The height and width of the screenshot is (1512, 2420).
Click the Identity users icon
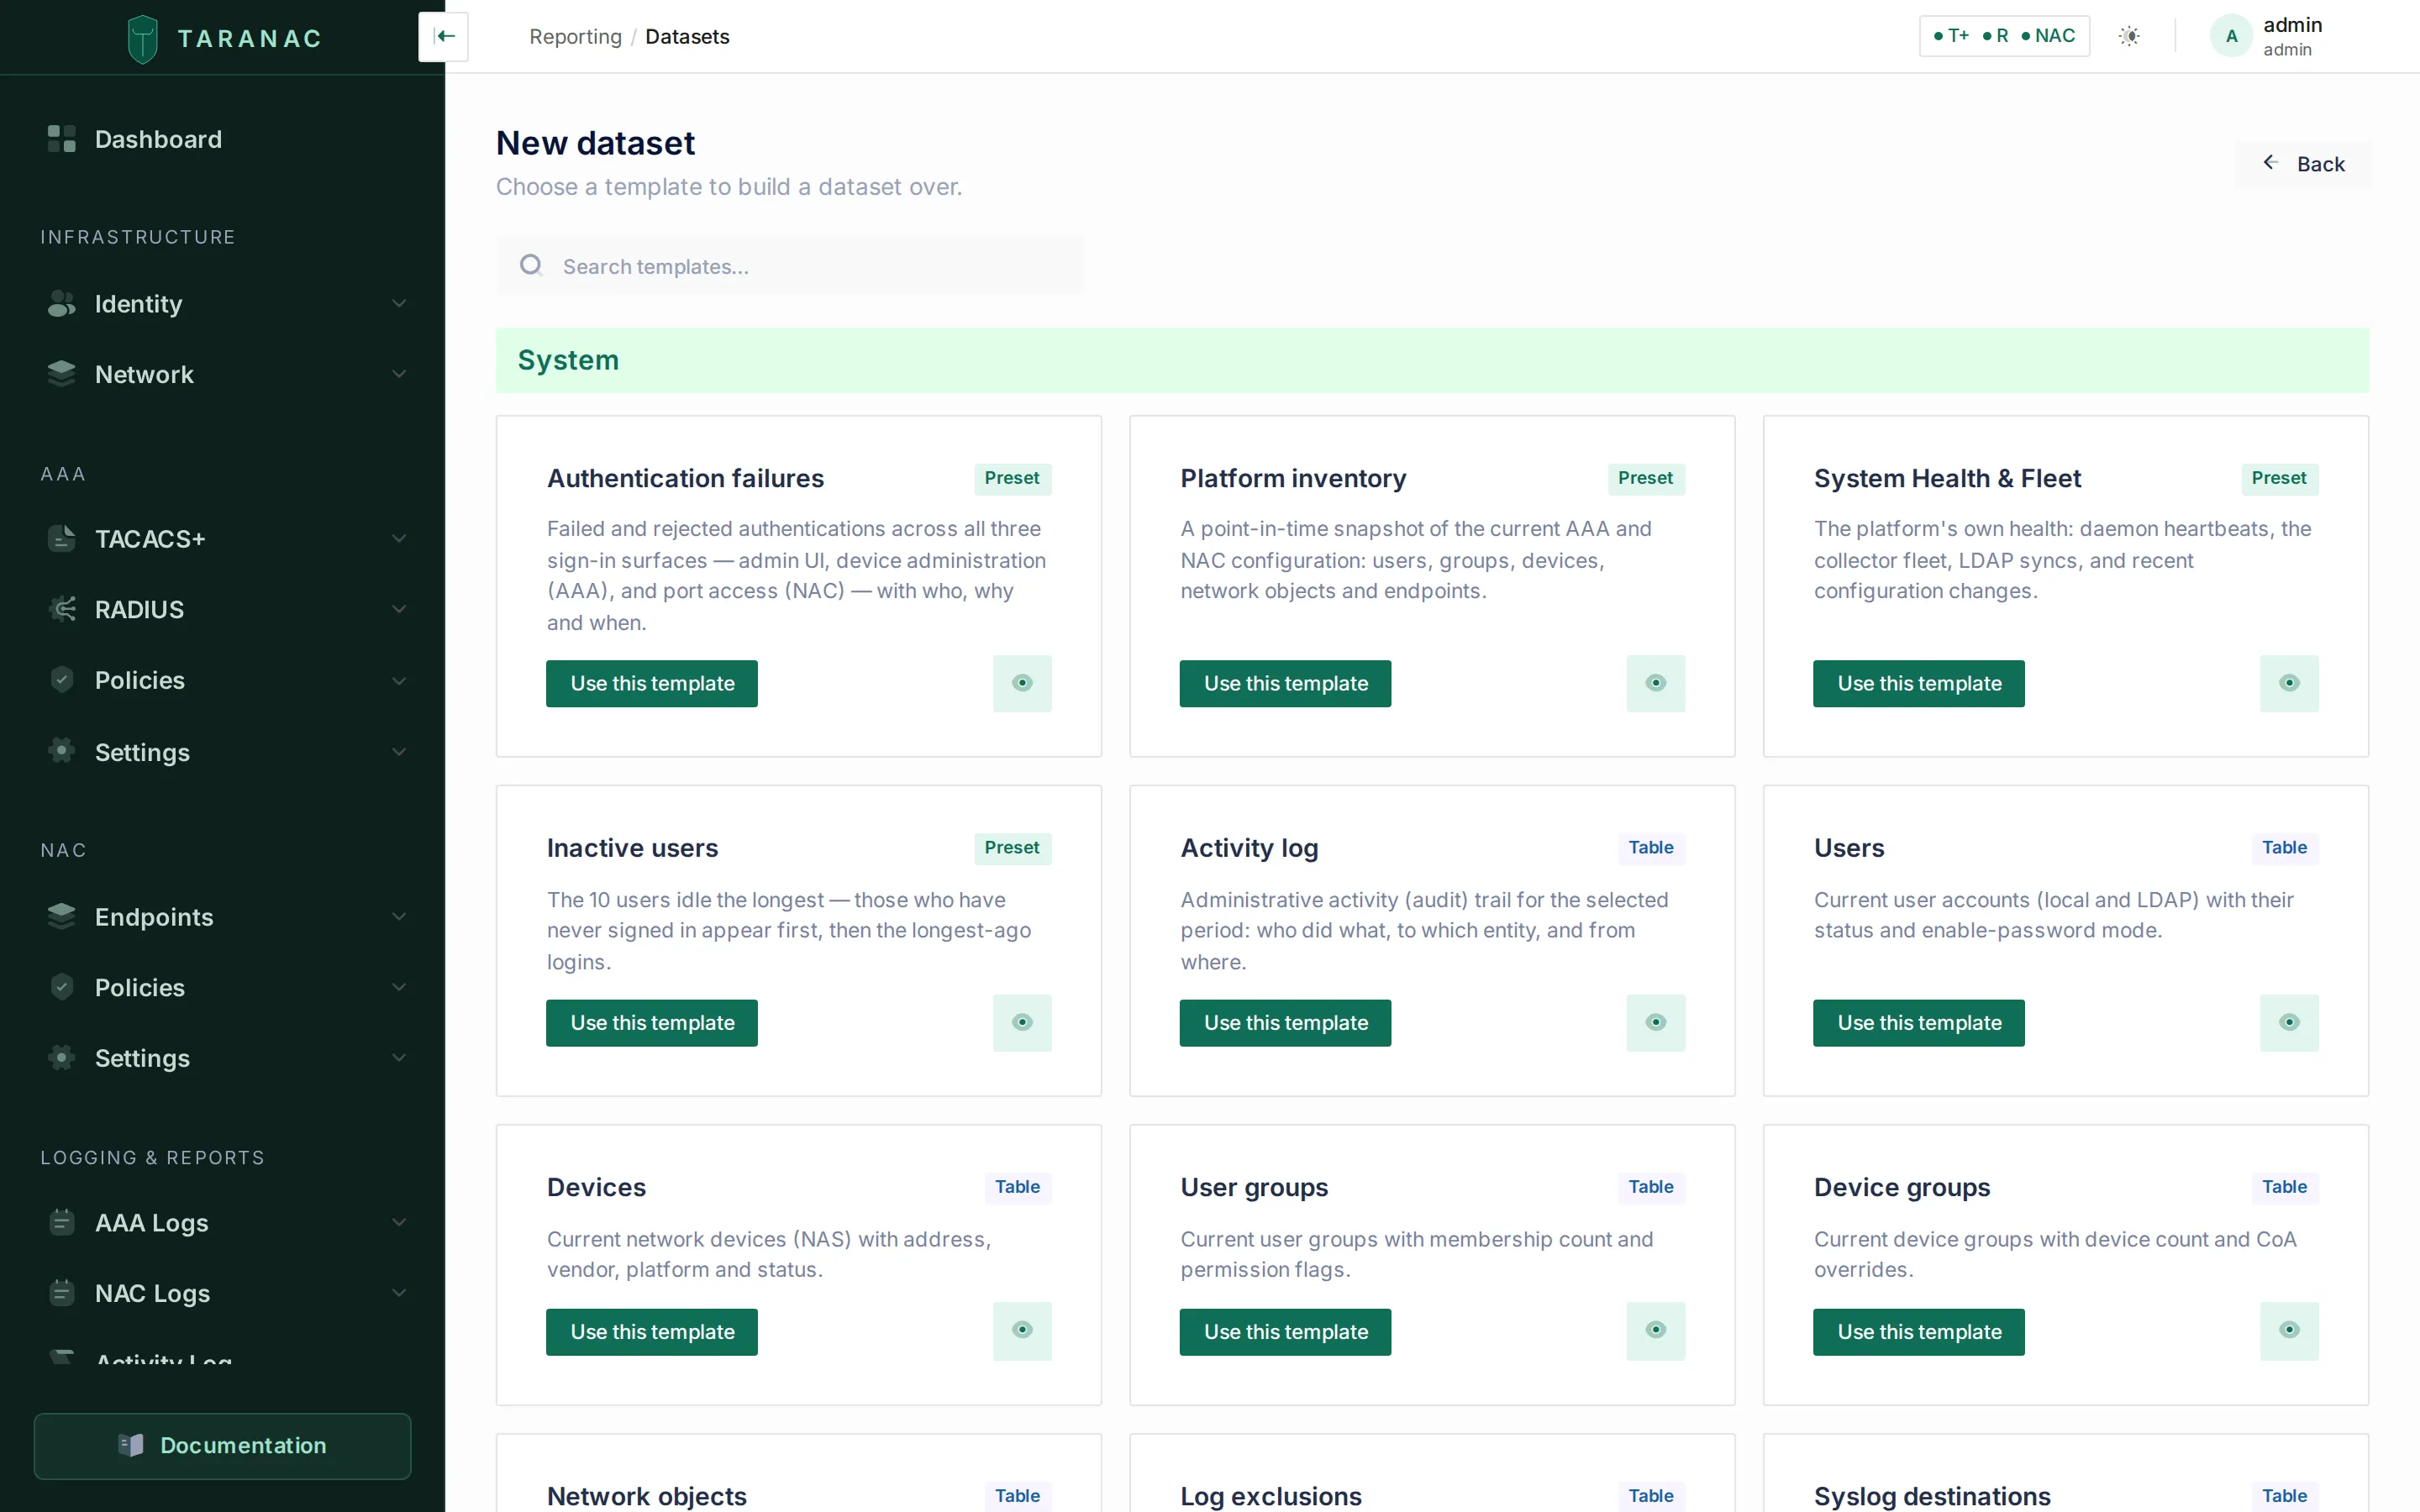tap(61, 303)
